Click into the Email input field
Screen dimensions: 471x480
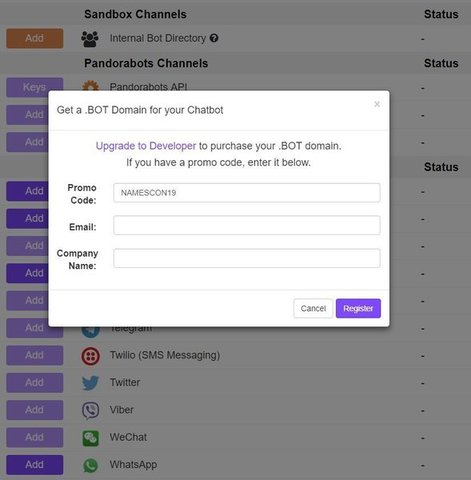coord(247,225)
